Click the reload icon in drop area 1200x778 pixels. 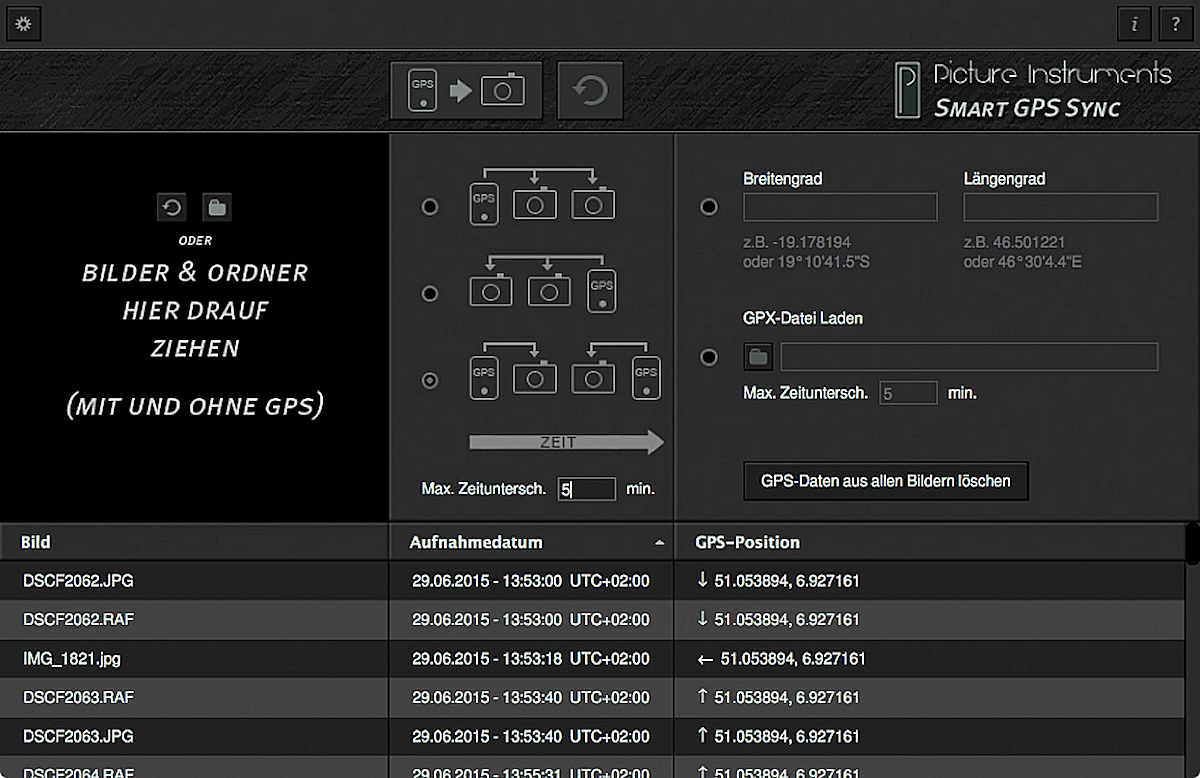coord(172,208)
